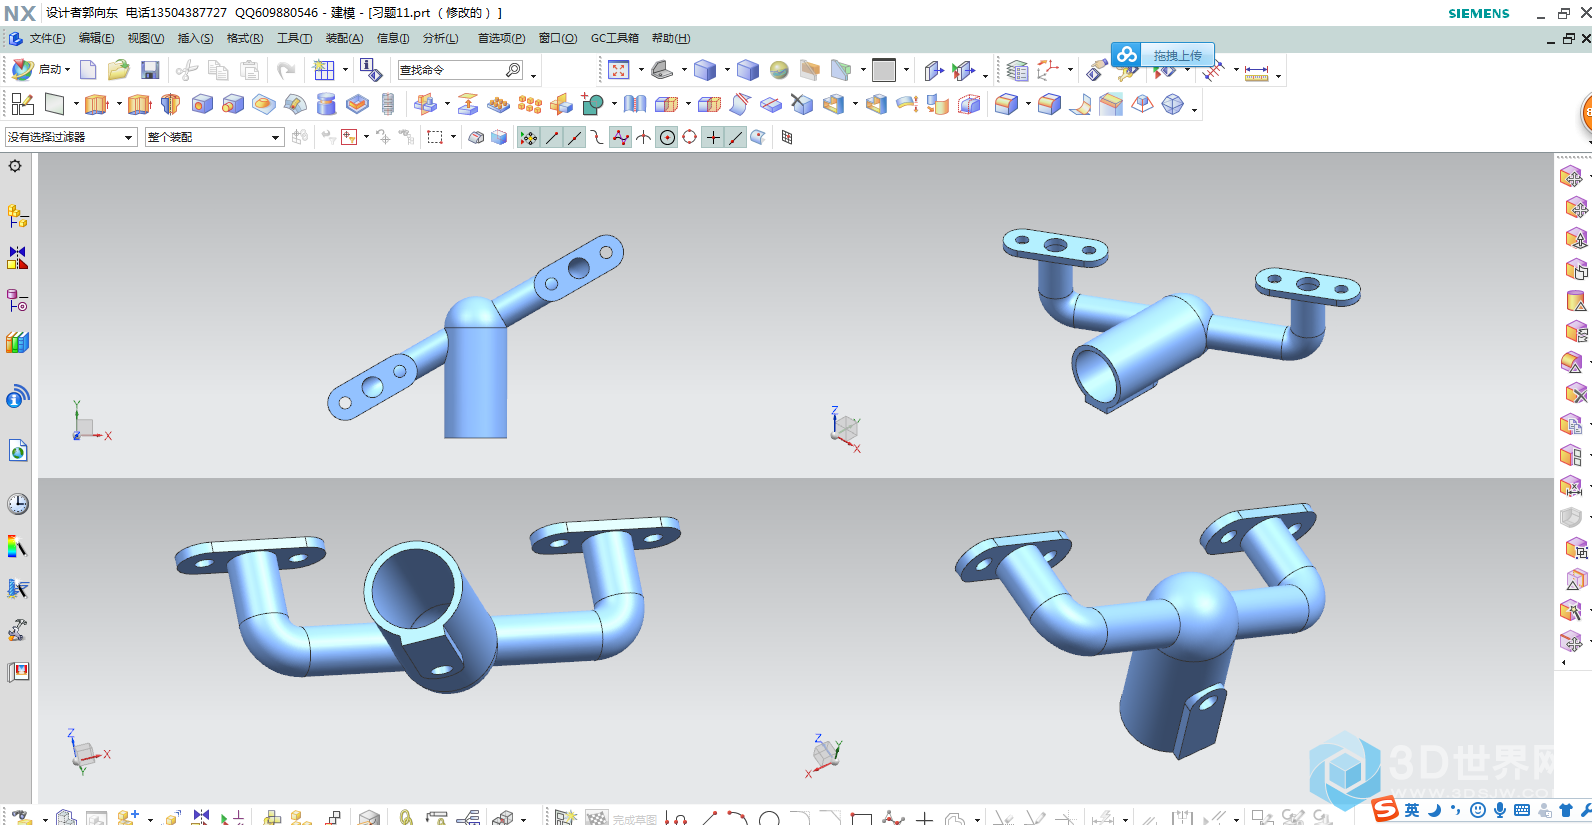This screenshot has width=1592, height=825.
Task: Click the WCS orientation axes icon
Action: tap(1048, 70)
